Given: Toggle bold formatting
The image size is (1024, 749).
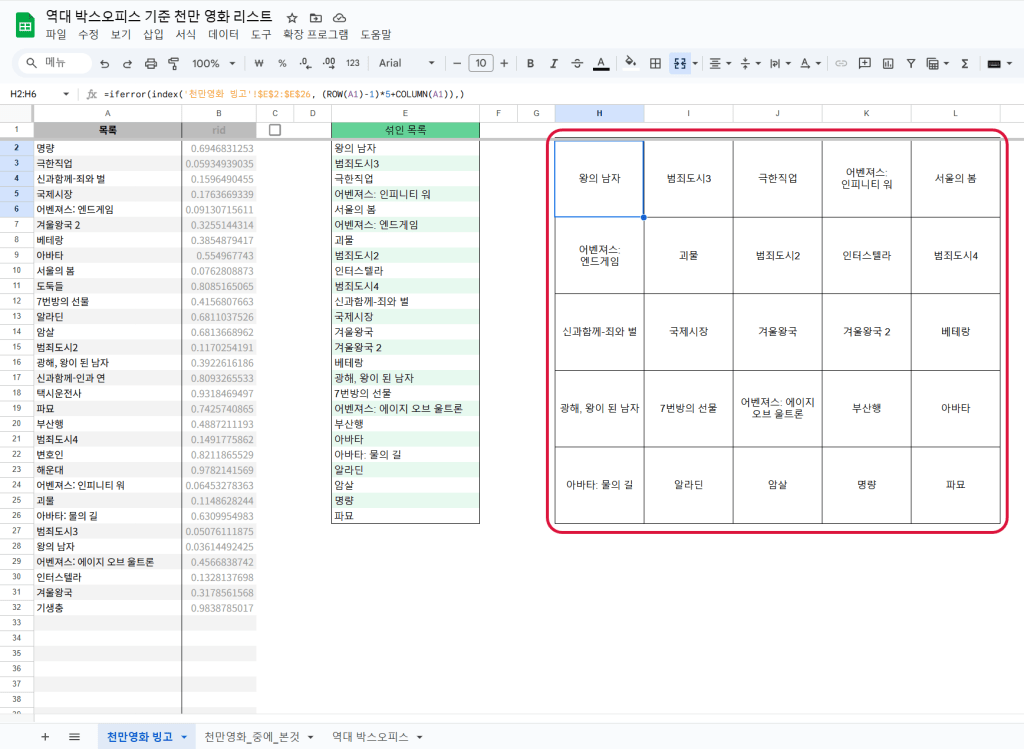Looking at the screenshot, I should 530,63.
